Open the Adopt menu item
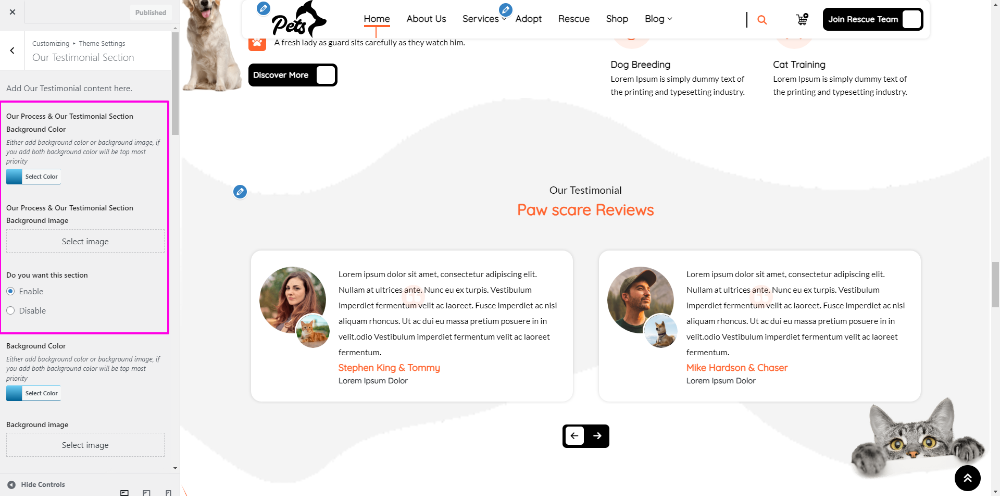Viewport: 1000px width, 496px height. click(x=529, y=19)
